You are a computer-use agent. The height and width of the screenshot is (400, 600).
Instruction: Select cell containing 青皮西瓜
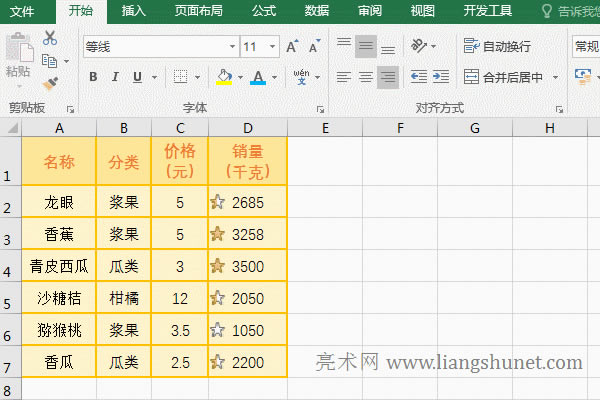59,266
